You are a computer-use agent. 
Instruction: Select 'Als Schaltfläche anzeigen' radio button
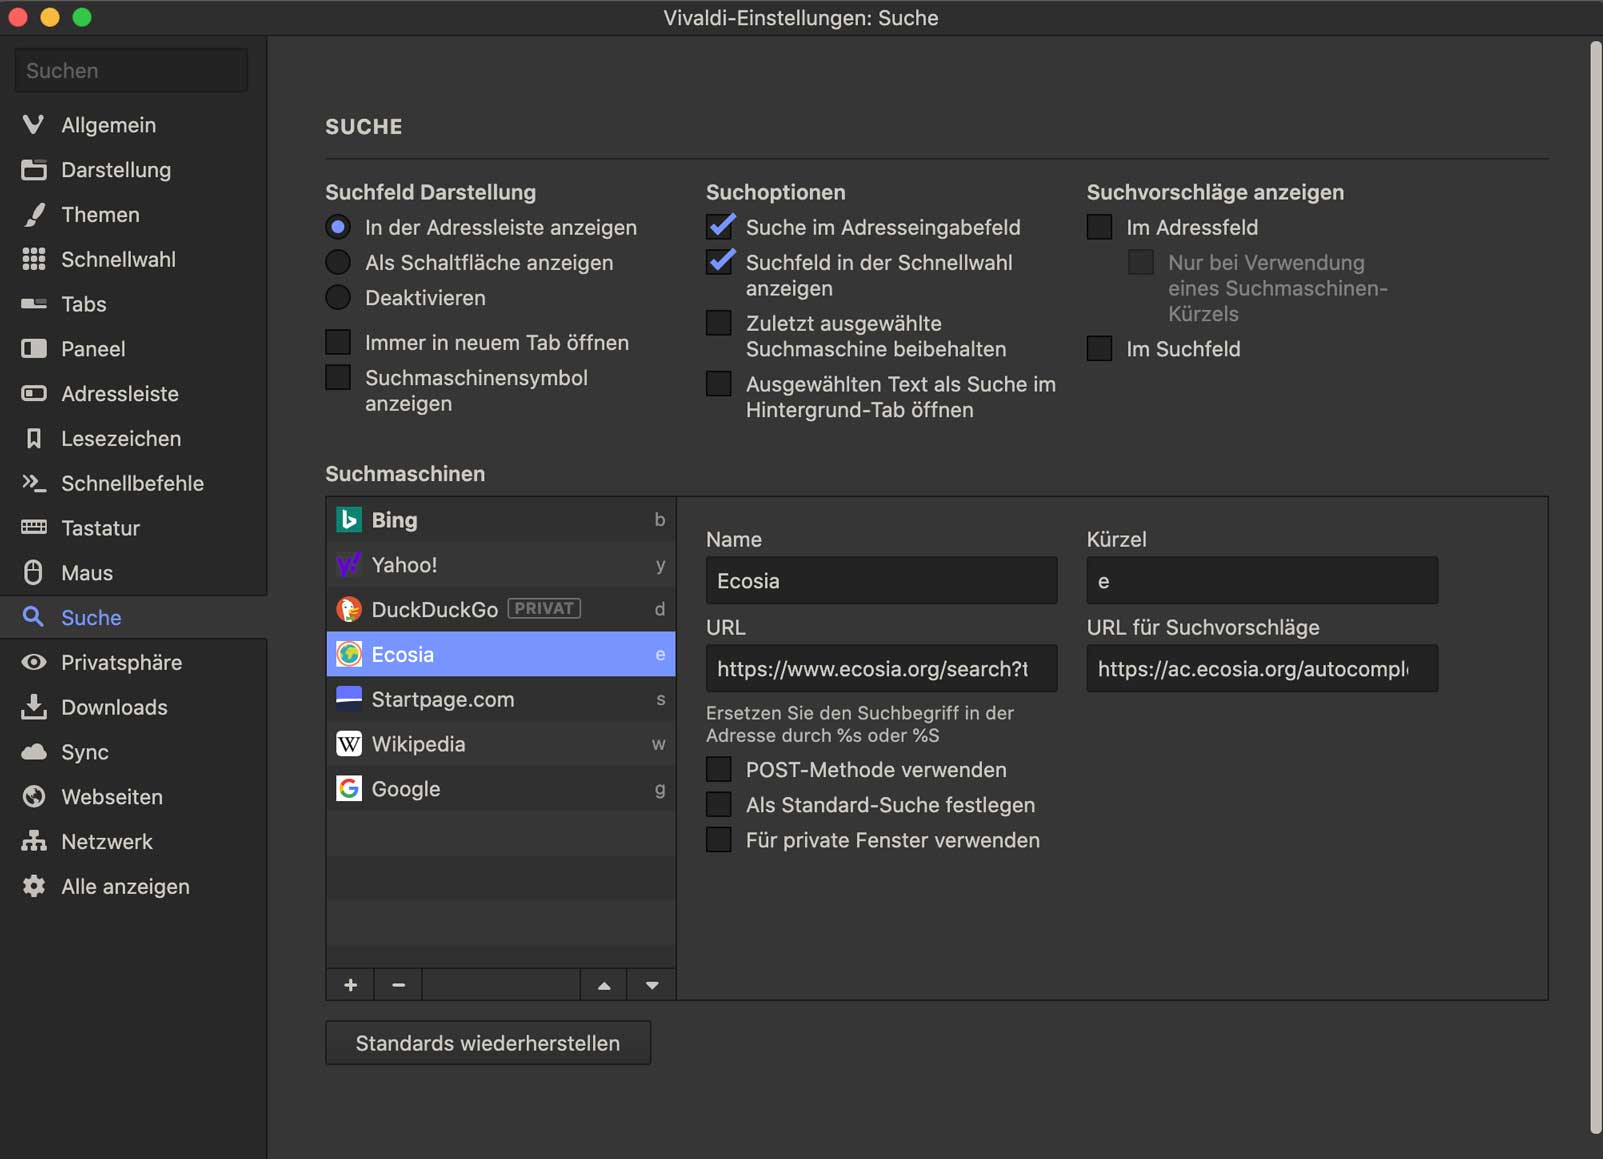338,262
